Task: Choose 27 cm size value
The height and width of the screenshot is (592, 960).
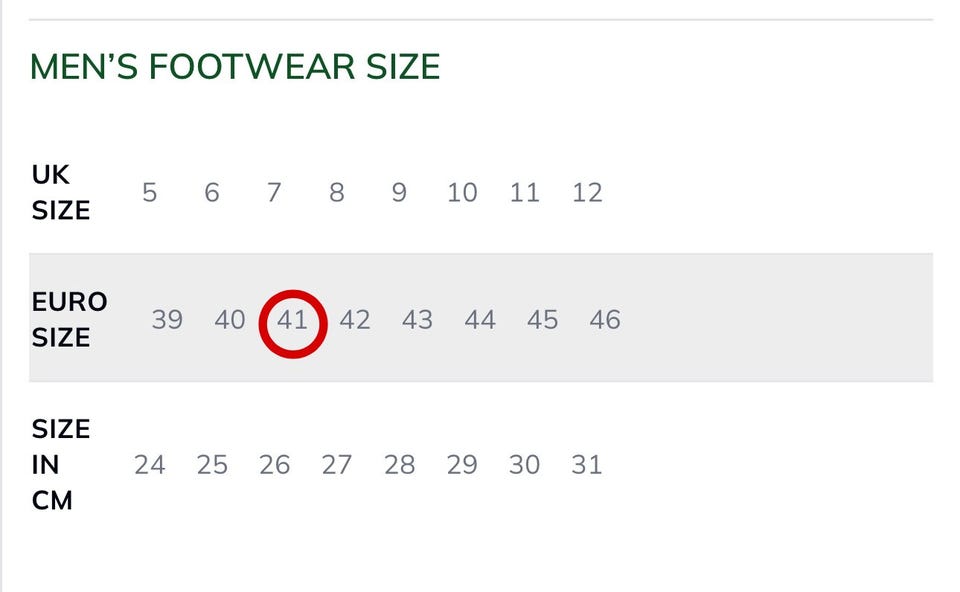Action: tap(337, 465)
